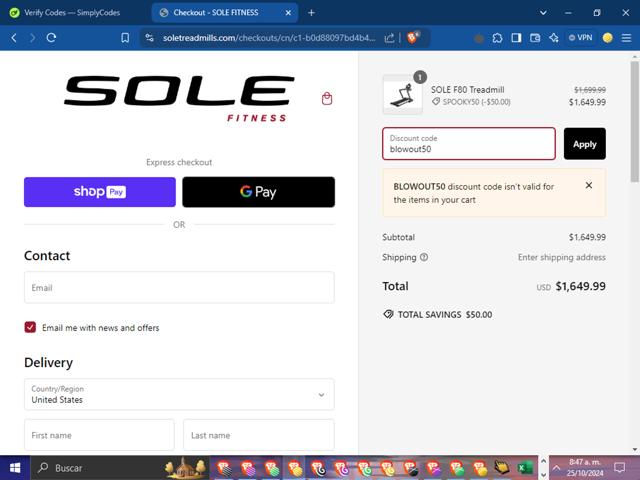
Task: Go back using the browser back arrow
Action: (x=14, y=38)
